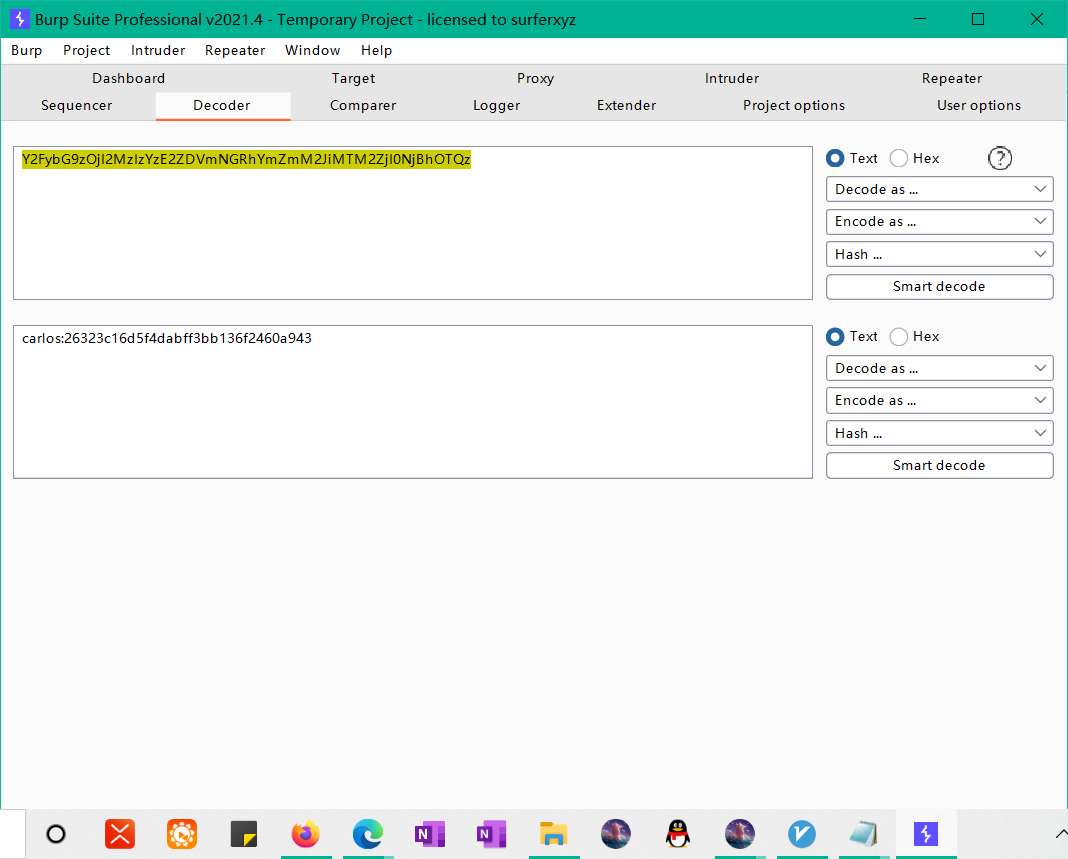Click Smart decode in the first panel
The width and height of the screenshot is (1068, 859).
click(x=939, y=287)
